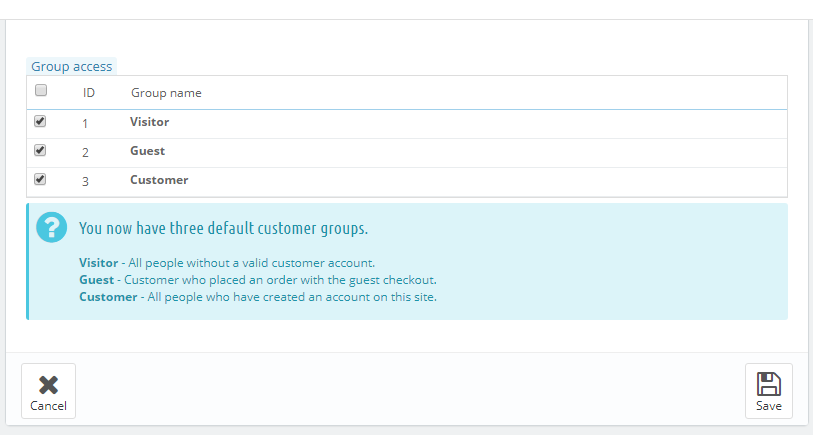The height and width of the screenshot is (435, 813).
Task: Uncheck the Customer group checkbox
Action: pos(40,179)
